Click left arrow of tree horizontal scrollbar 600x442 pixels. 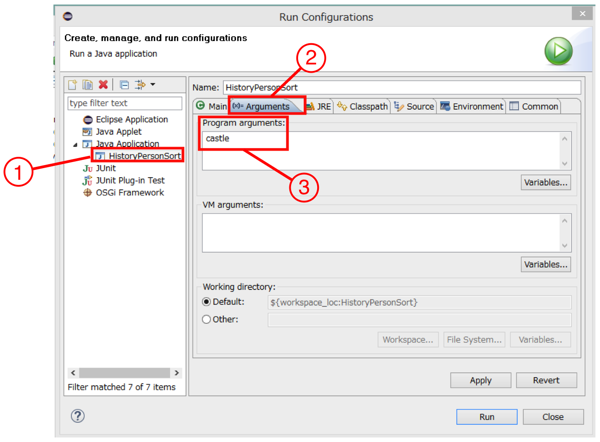pos(73,373)
